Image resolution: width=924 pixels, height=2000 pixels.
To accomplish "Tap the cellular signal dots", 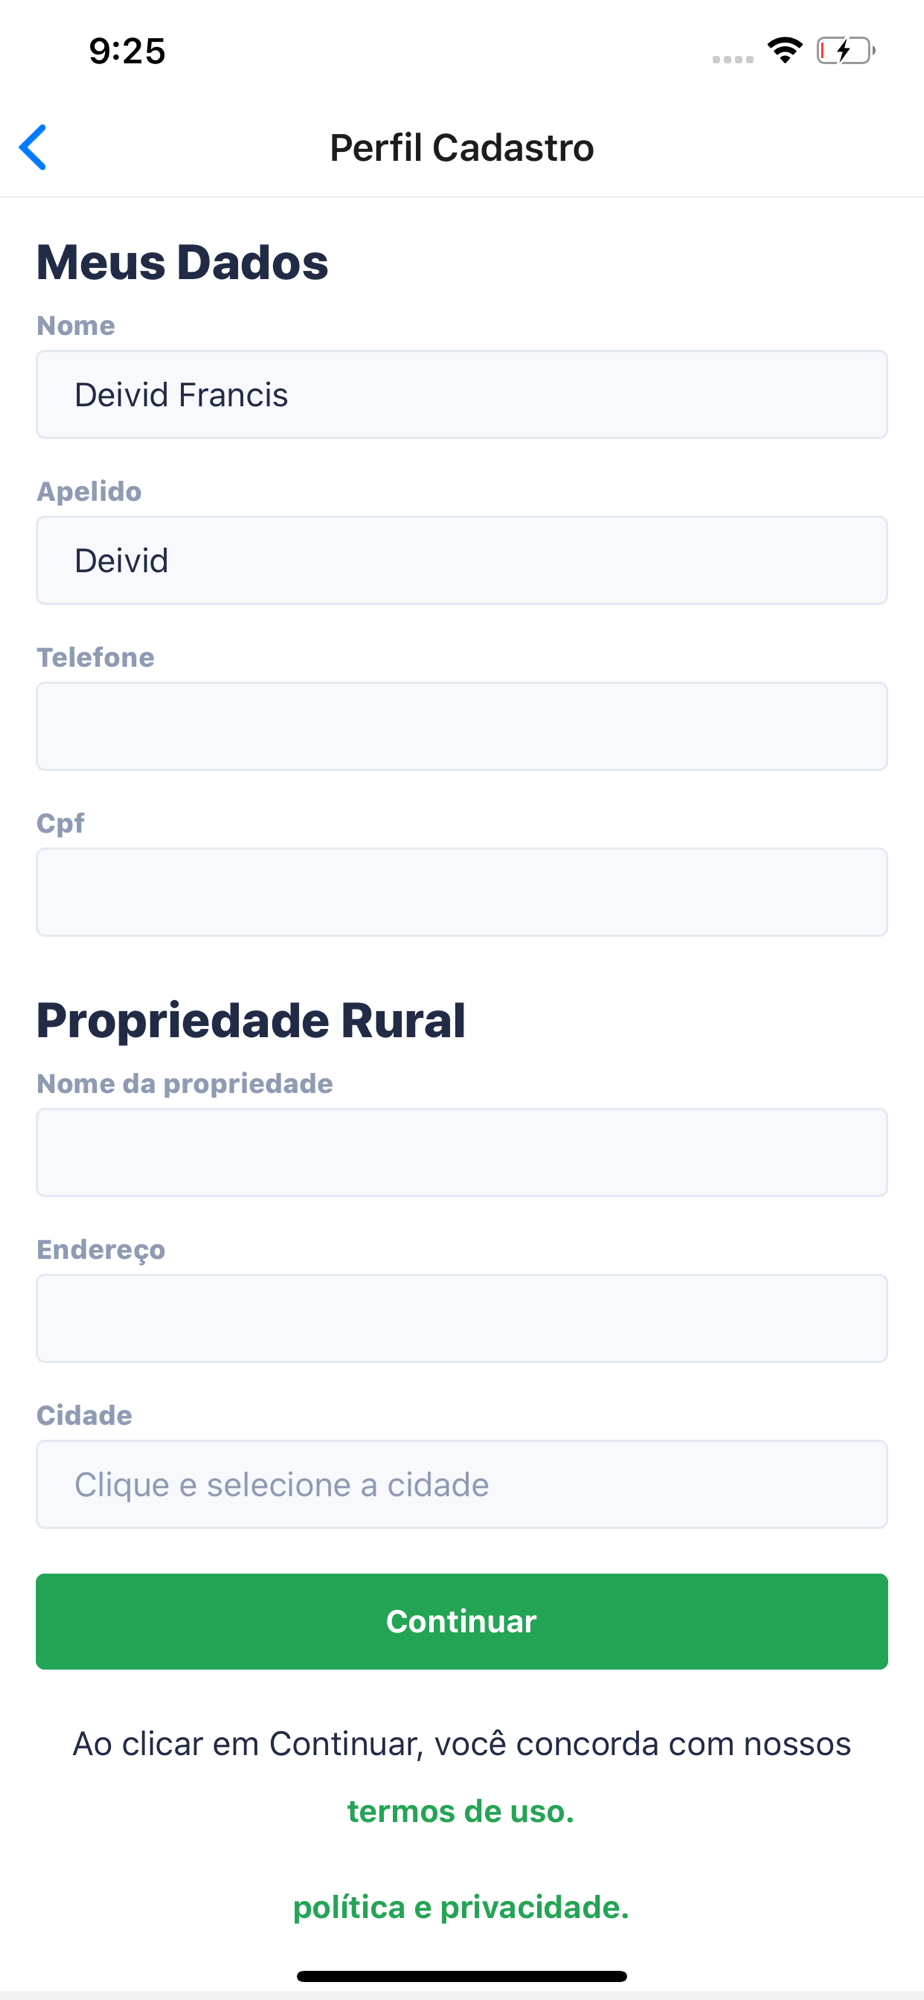I will (x=733, y=59).
